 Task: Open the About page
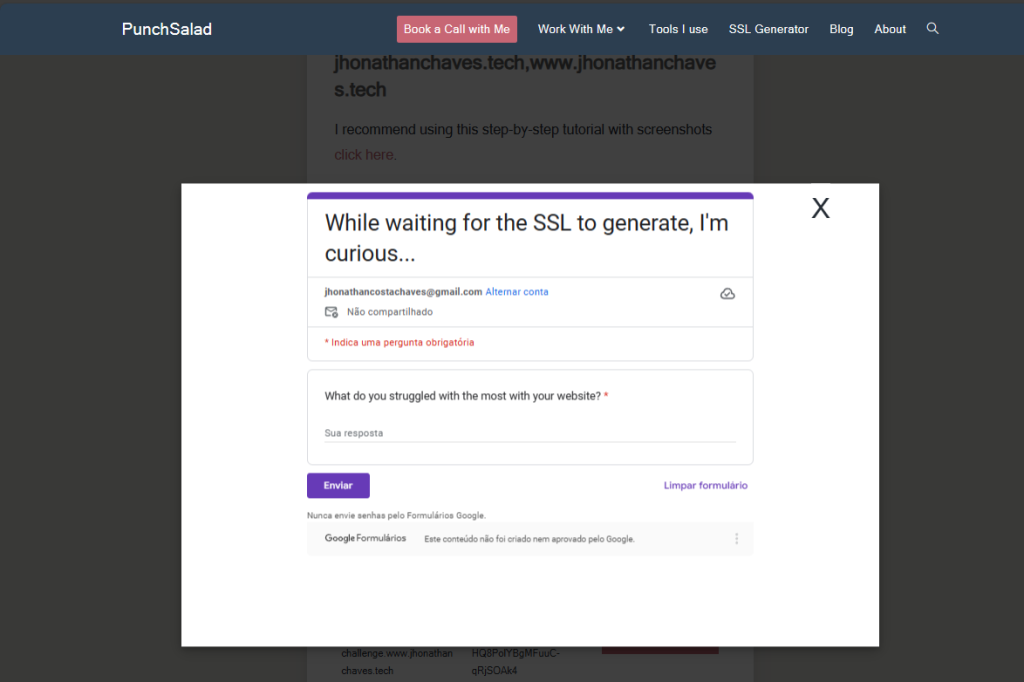click(x=889, y=29)
